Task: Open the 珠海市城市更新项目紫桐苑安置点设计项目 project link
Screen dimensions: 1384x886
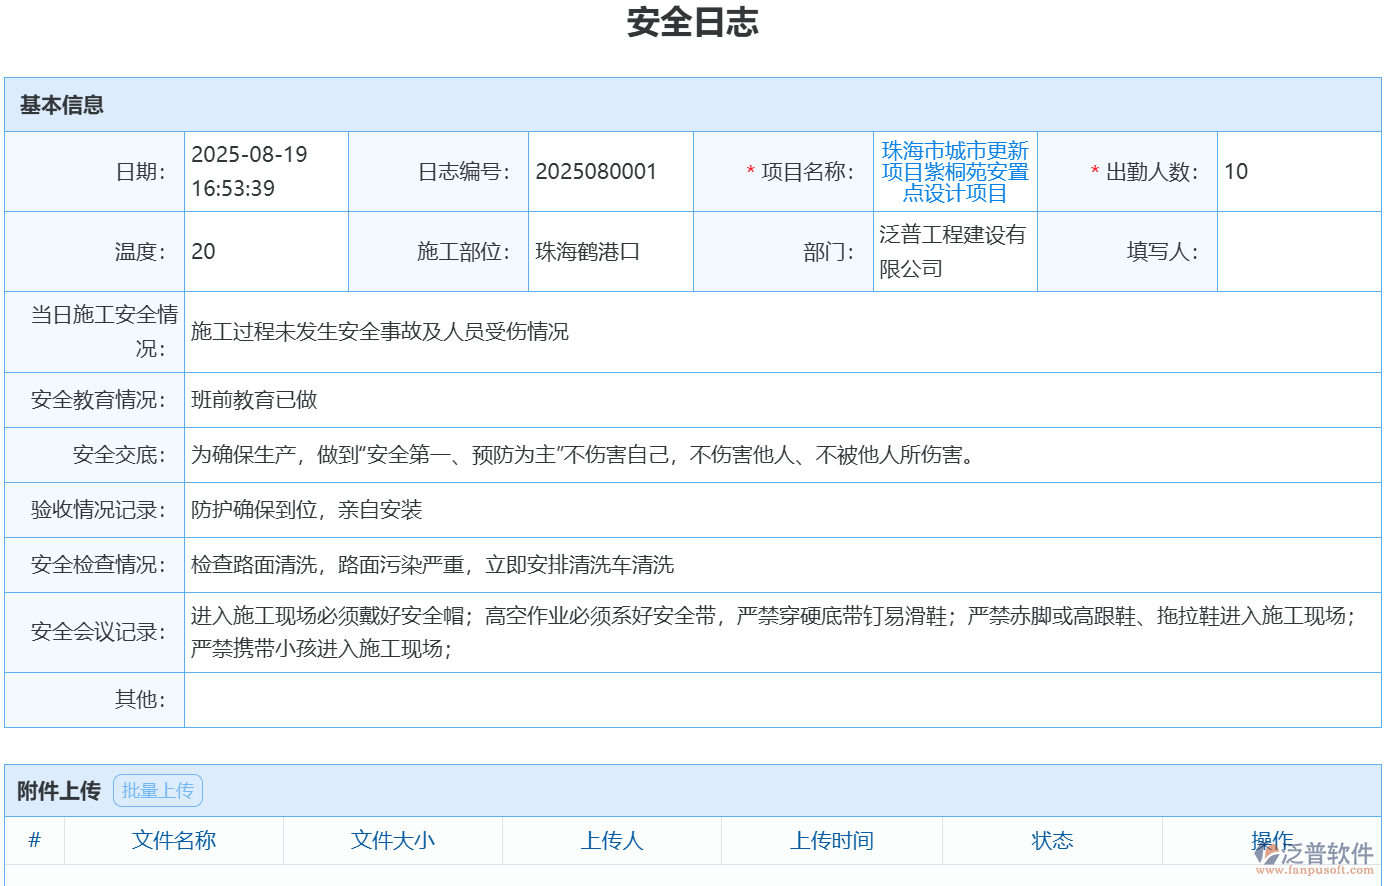Action: [x=953, y=171]
